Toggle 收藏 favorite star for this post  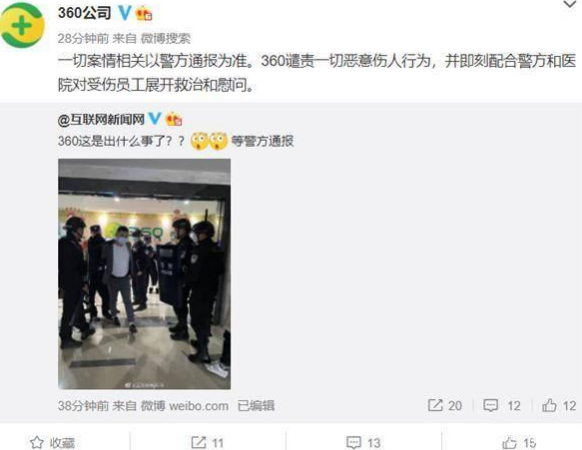pyautogui.click(x=52, y=443)
